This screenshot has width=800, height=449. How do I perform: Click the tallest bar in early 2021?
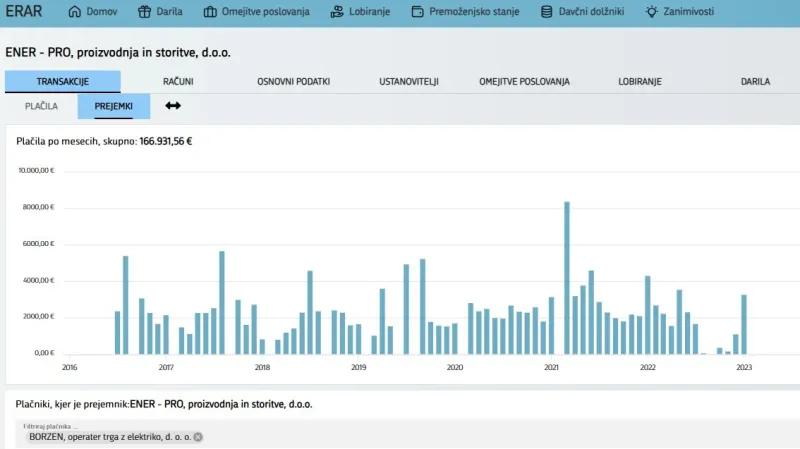point(567,278)
